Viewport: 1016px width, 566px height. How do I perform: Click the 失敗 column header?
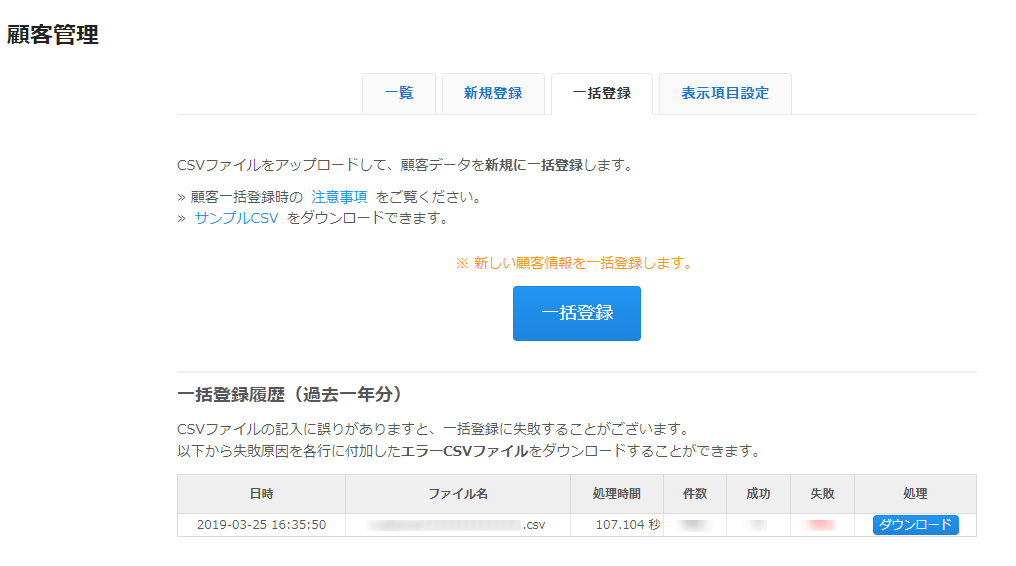coord(822,494)
